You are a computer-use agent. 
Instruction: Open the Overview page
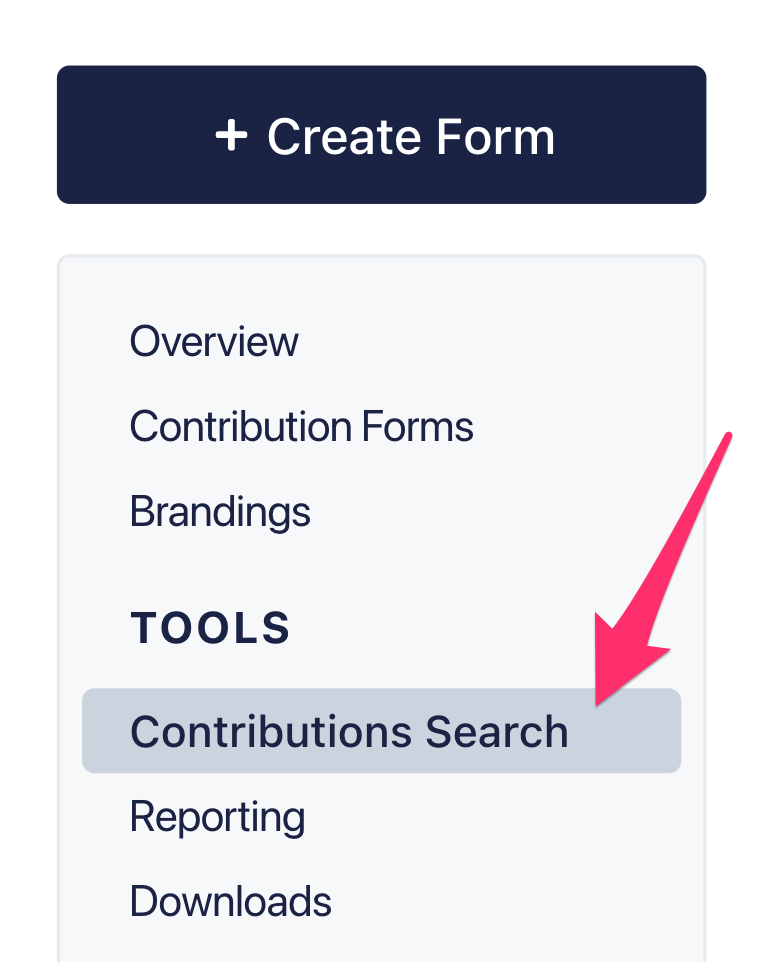point(214,342)
